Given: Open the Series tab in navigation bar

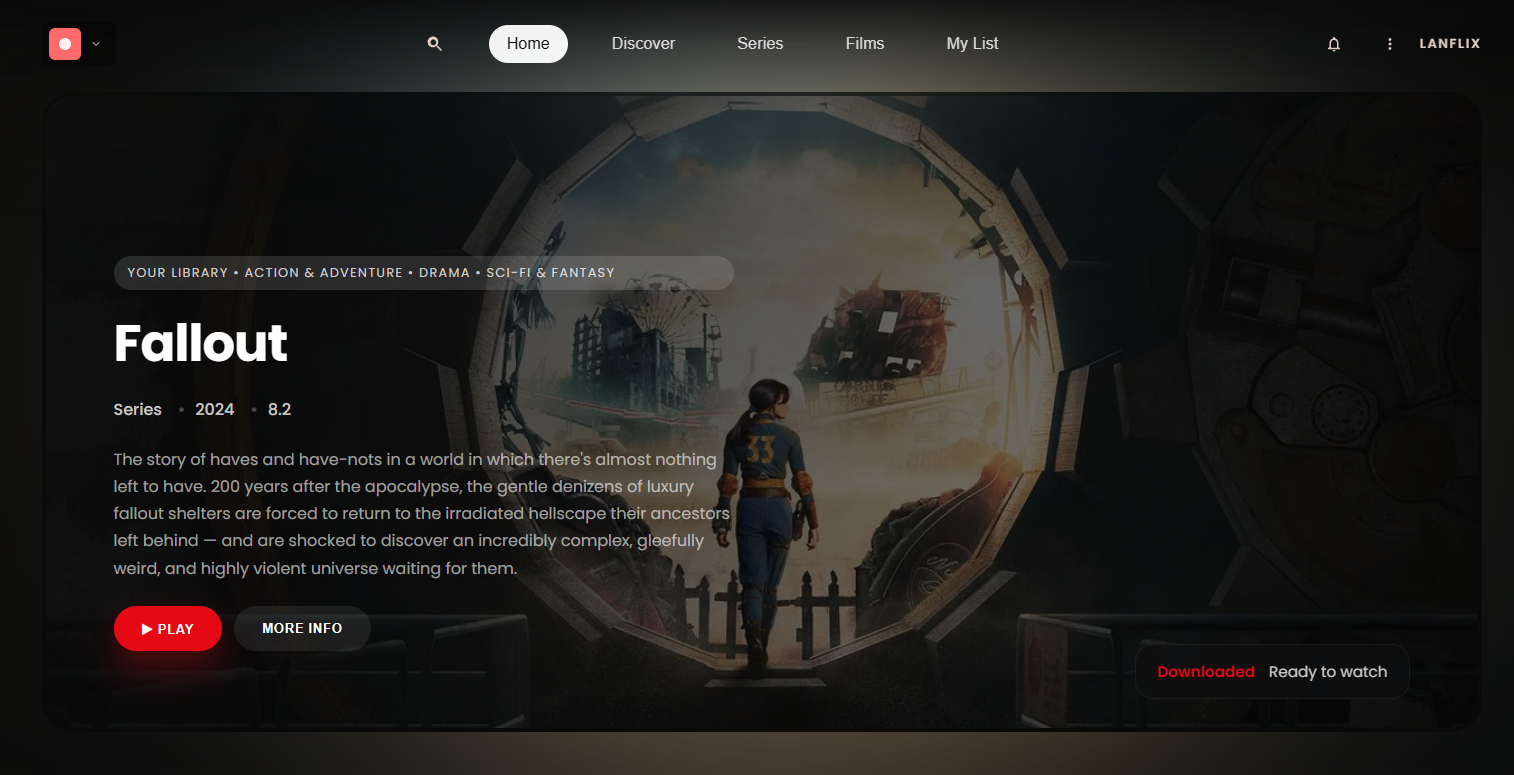Looking at the screenshot, I should click(760, 44).
